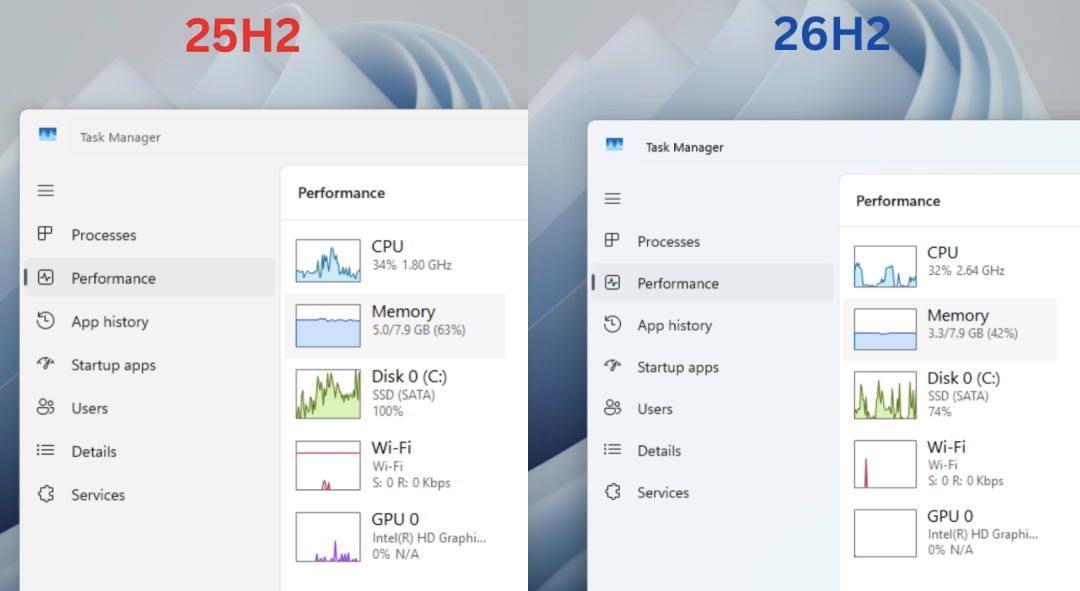
Task: Open the GPU 0 entry in the 25H2 performance list
Action: tap(395, 537)
